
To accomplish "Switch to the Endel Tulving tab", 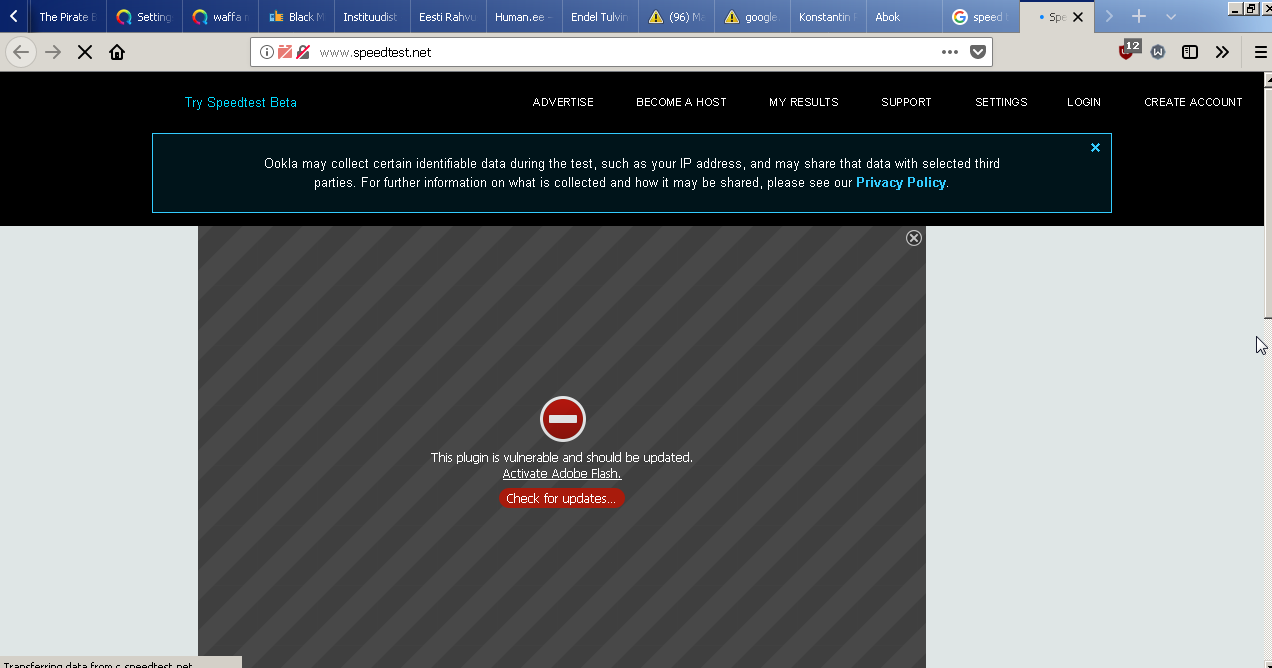I will (600, 17).
